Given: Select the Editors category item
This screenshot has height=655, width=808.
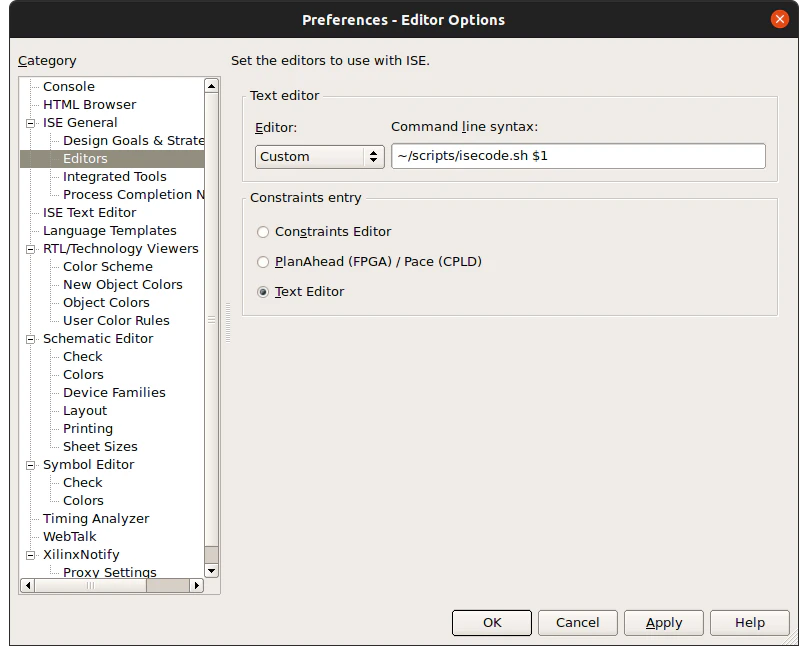Looking at the screenshot, I should point(86,159).
